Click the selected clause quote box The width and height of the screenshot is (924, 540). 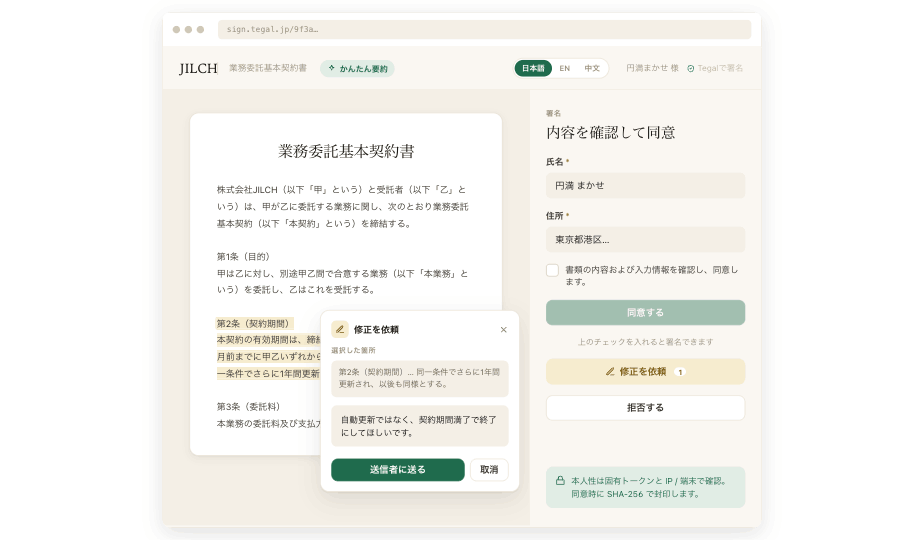pos(420,378)
